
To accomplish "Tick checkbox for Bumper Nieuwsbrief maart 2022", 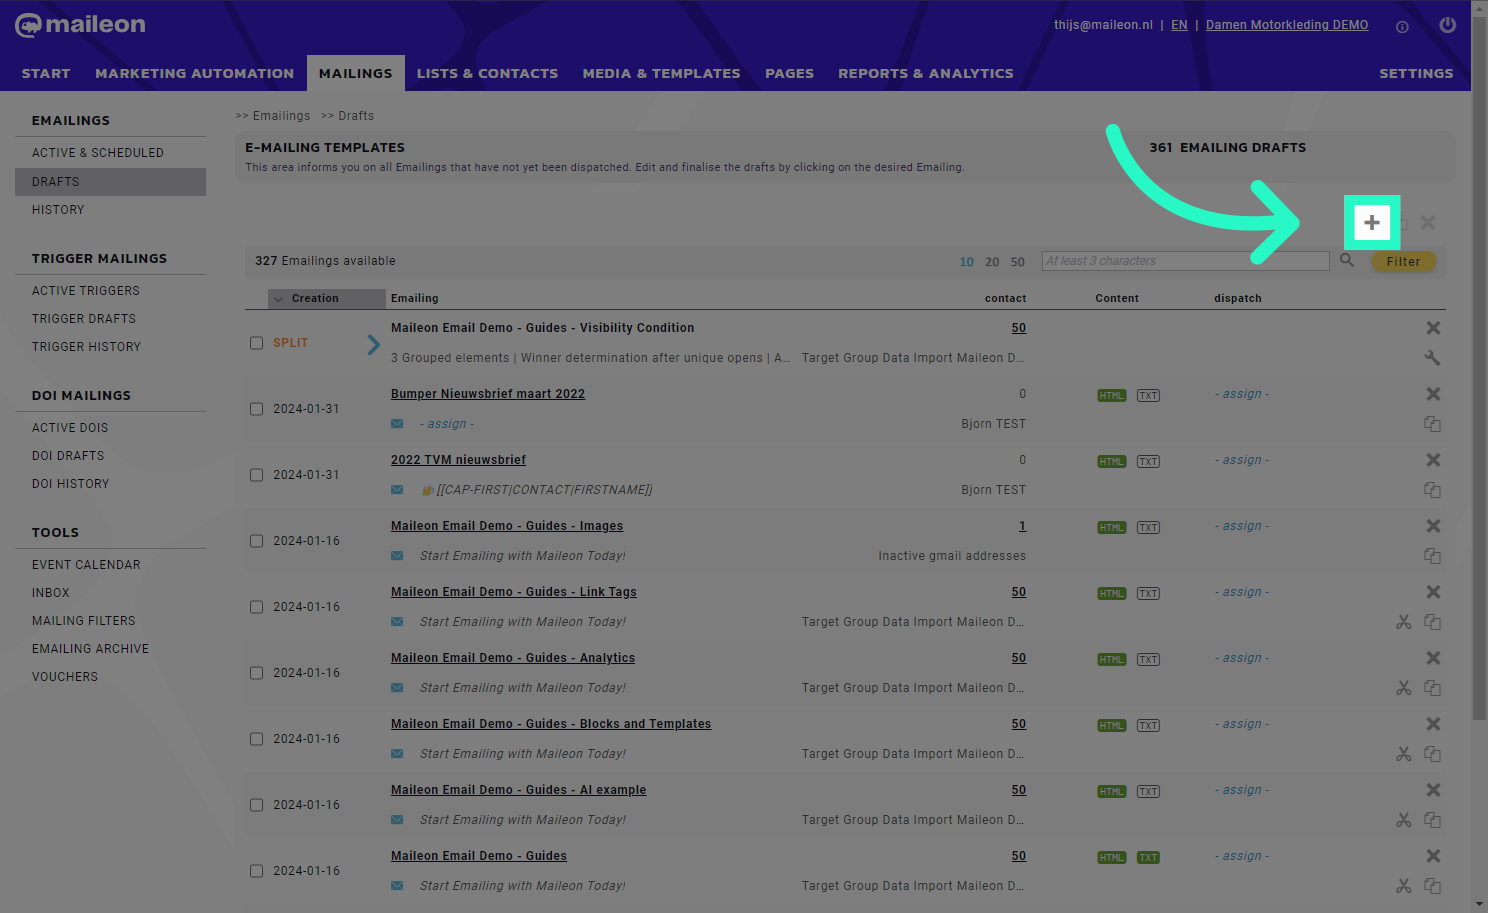I will coord(256,409).
